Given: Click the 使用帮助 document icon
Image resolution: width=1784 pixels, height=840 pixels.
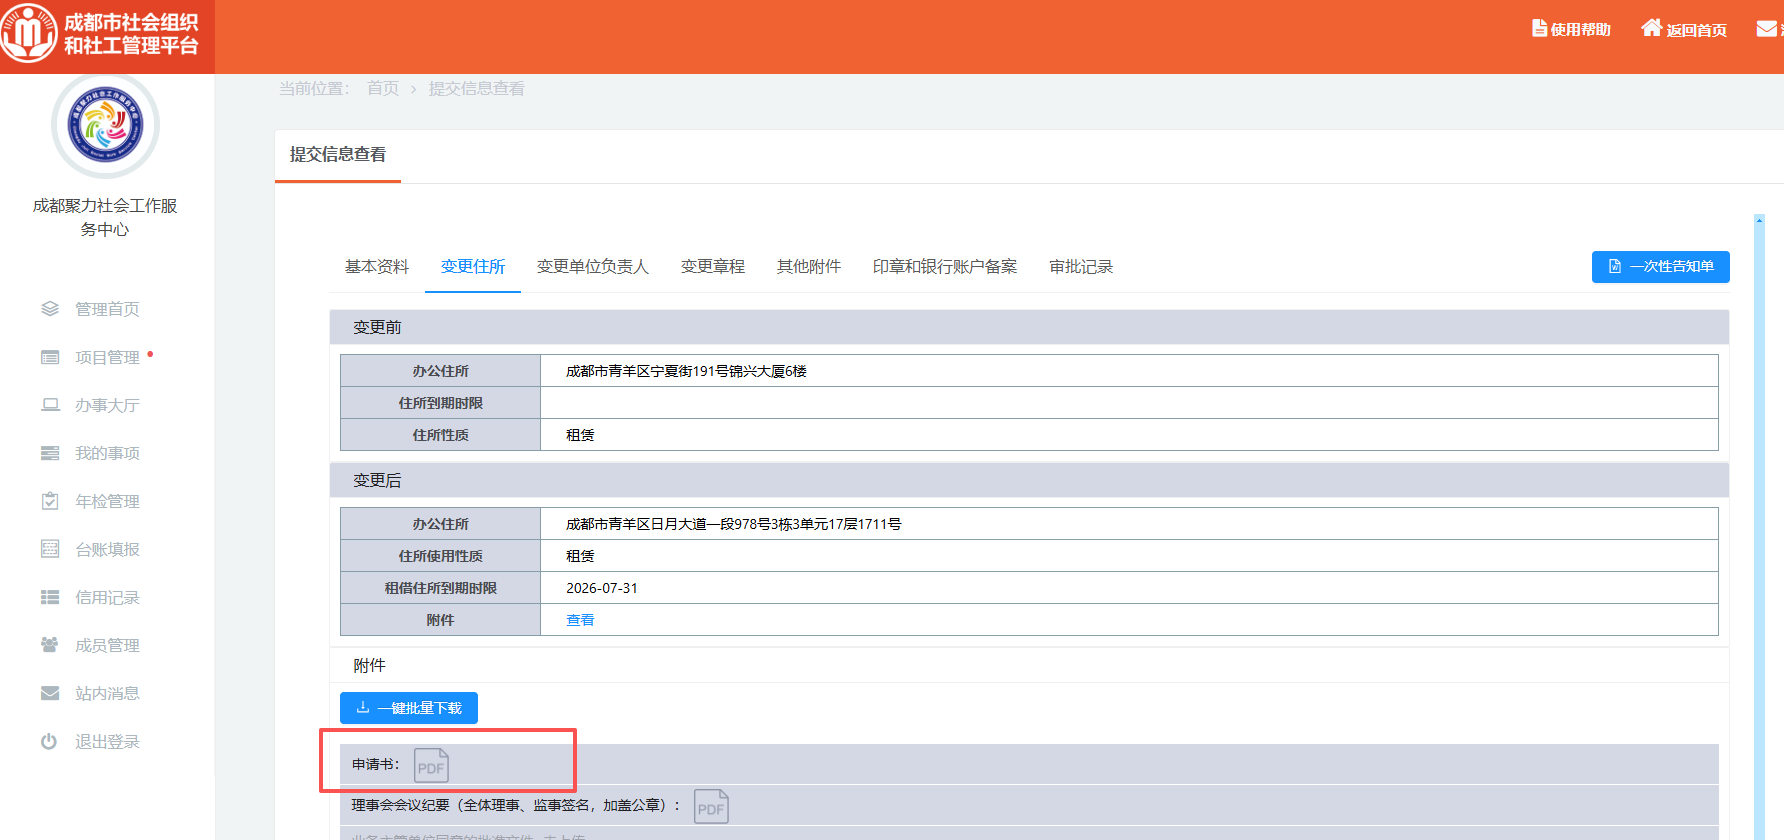Looking at the screenshot, I should (x=1539, y=29).
